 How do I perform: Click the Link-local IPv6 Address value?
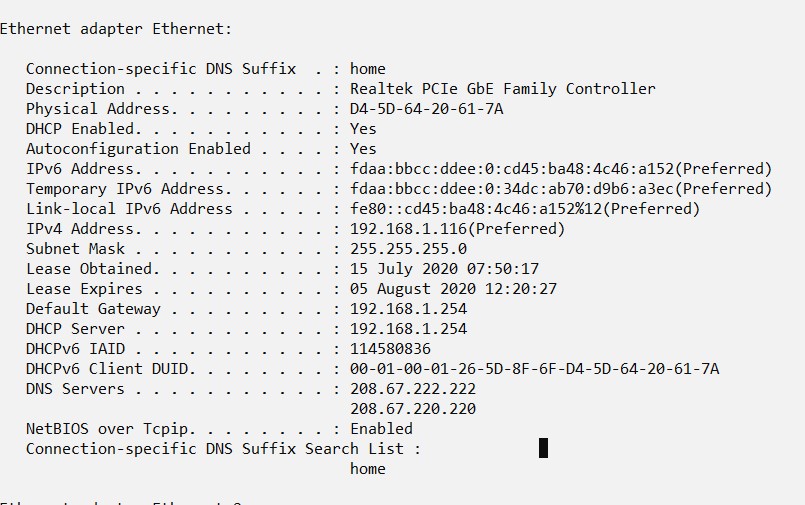525,209
